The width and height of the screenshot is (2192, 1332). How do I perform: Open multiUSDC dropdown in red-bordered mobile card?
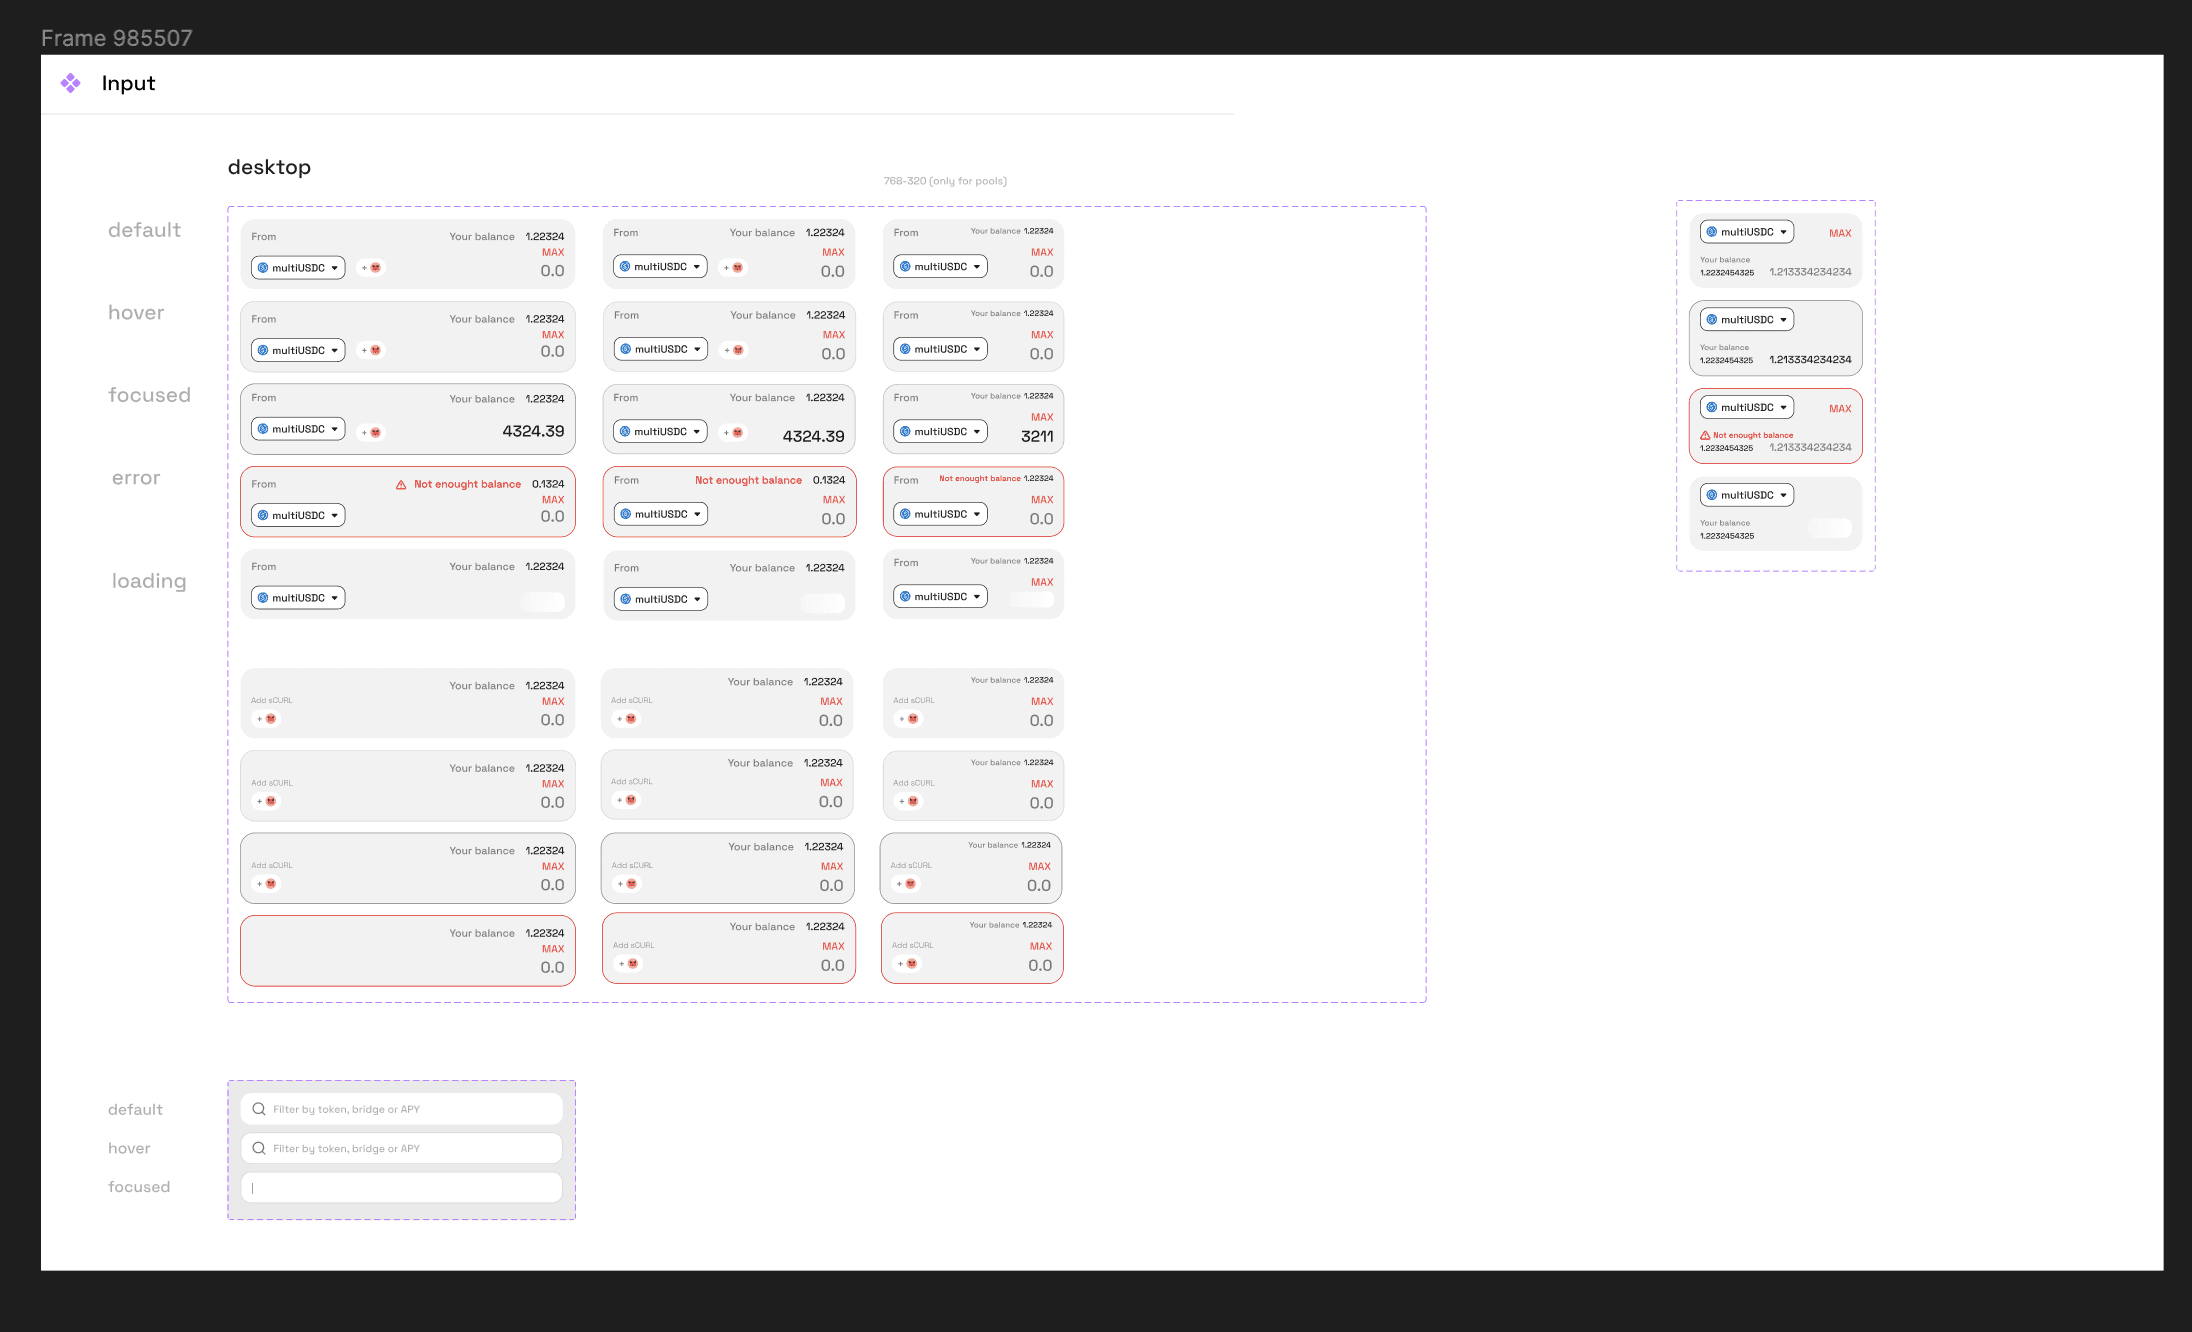coord(1746,408)
